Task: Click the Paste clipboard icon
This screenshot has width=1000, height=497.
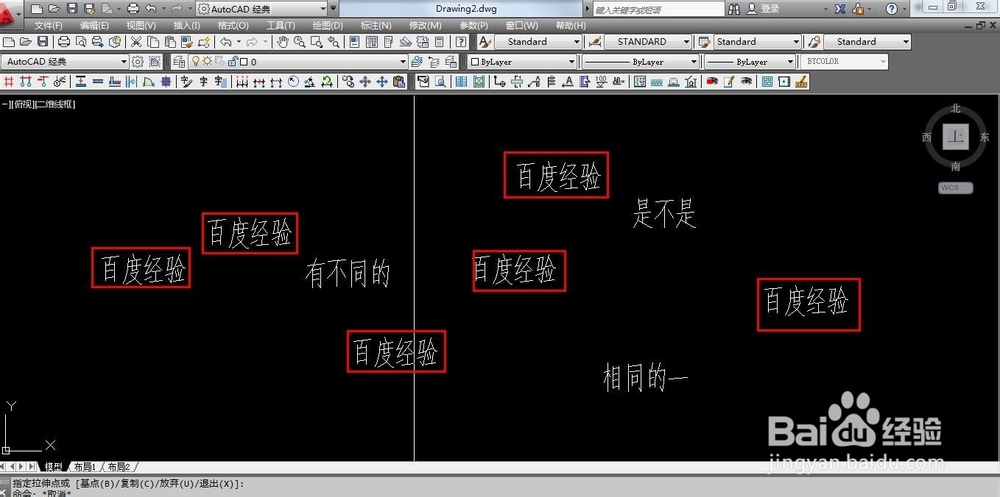Action: tap(170, 42)
